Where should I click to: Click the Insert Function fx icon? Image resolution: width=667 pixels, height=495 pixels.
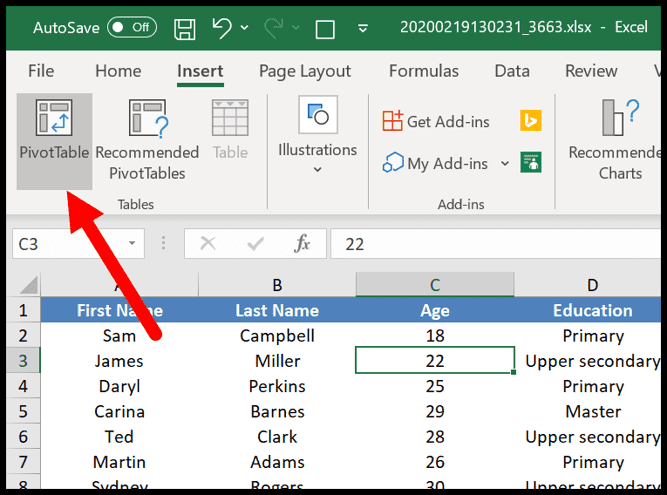pyautogui.click(x=302, y=244)
